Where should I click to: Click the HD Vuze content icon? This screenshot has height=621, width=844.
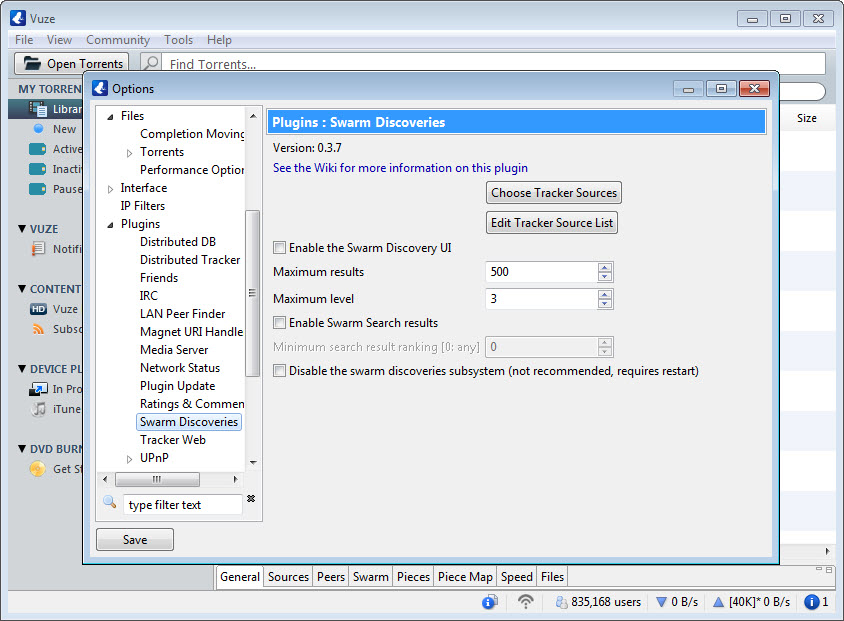[x=38, y=309]
